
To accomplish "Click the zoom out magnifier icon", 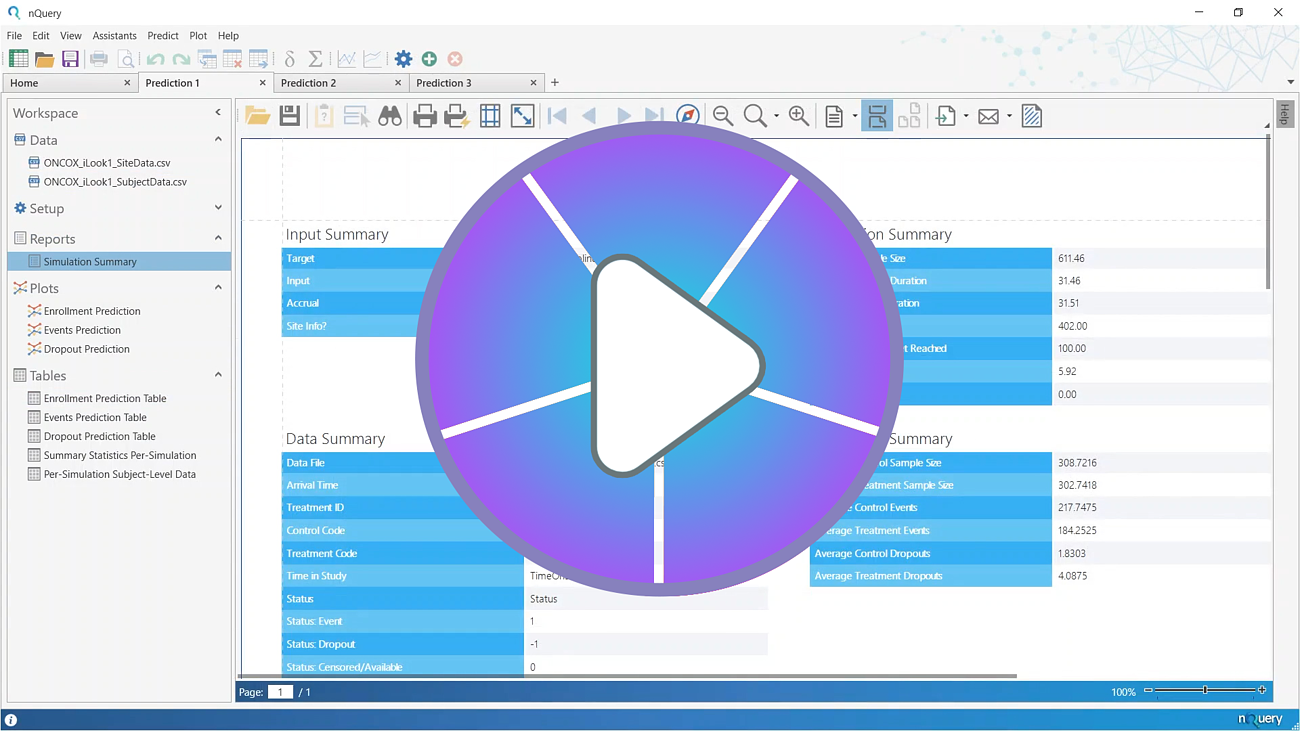I will [722, 117].
